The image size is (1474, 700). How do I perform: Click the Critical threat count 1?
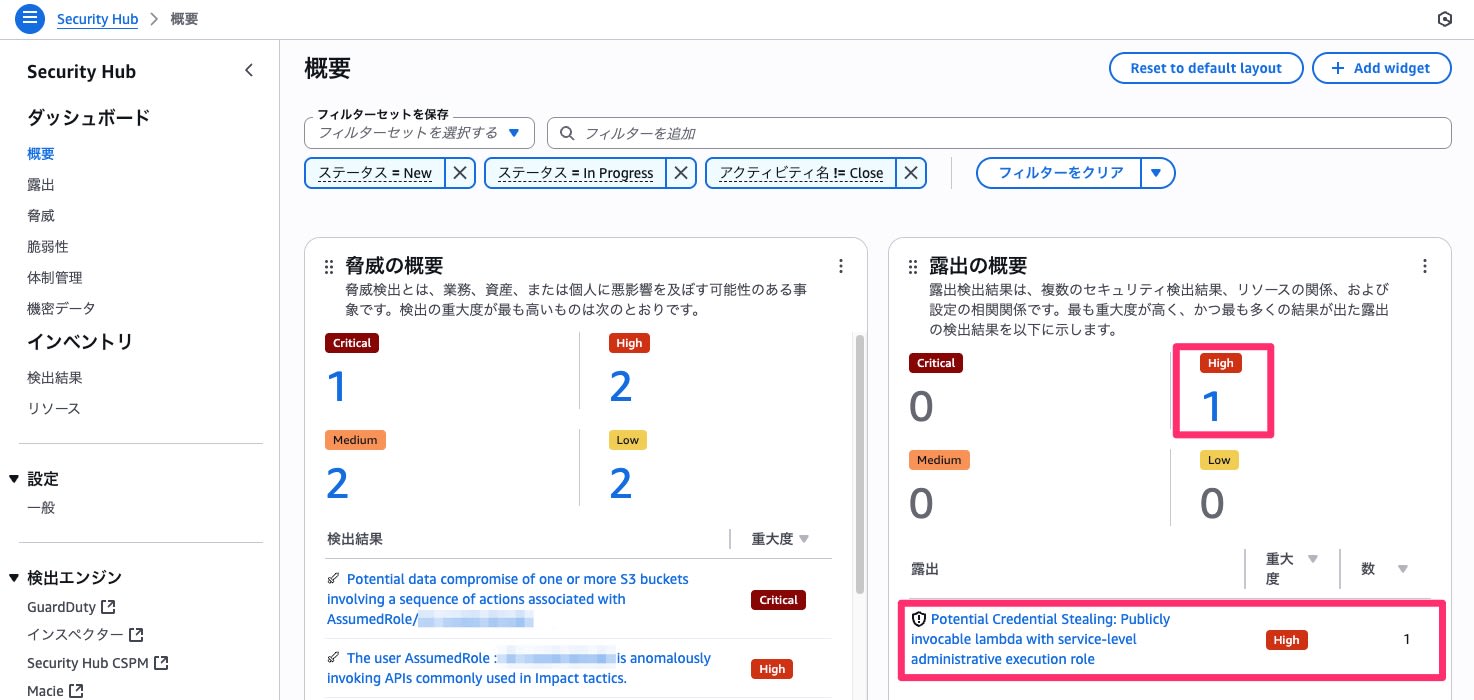[337, 386]
